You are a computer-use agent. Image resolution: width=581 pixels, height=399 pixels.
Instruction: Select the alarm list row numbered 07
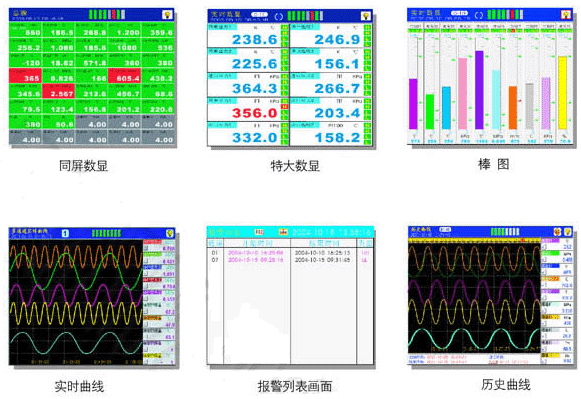pyautogui.click(x=290, y=260)
